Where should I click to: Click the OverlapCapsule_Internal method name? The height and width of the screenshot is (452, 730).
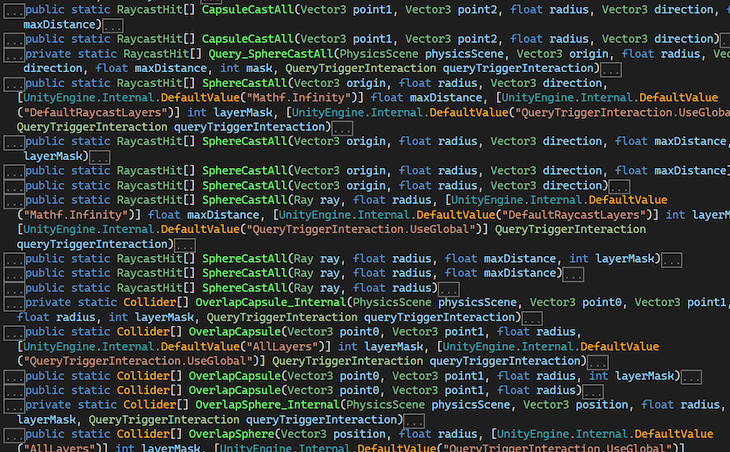[x=270, y=303]
